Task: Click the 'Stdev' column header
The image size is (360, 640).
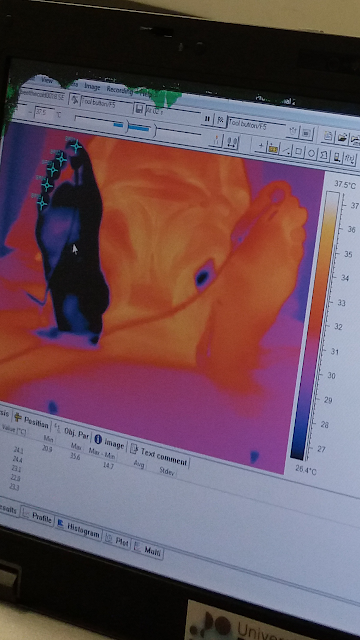Action: click(167, 470)
